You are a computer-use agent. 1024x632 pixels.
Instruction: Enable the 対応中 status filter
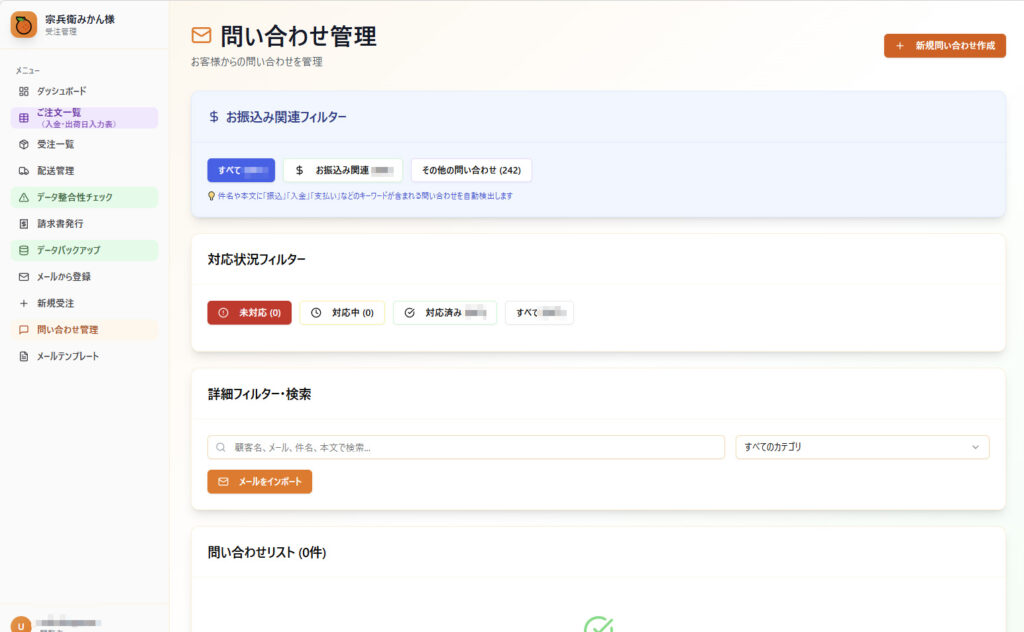pyautogui.click(x=342, y=312)
